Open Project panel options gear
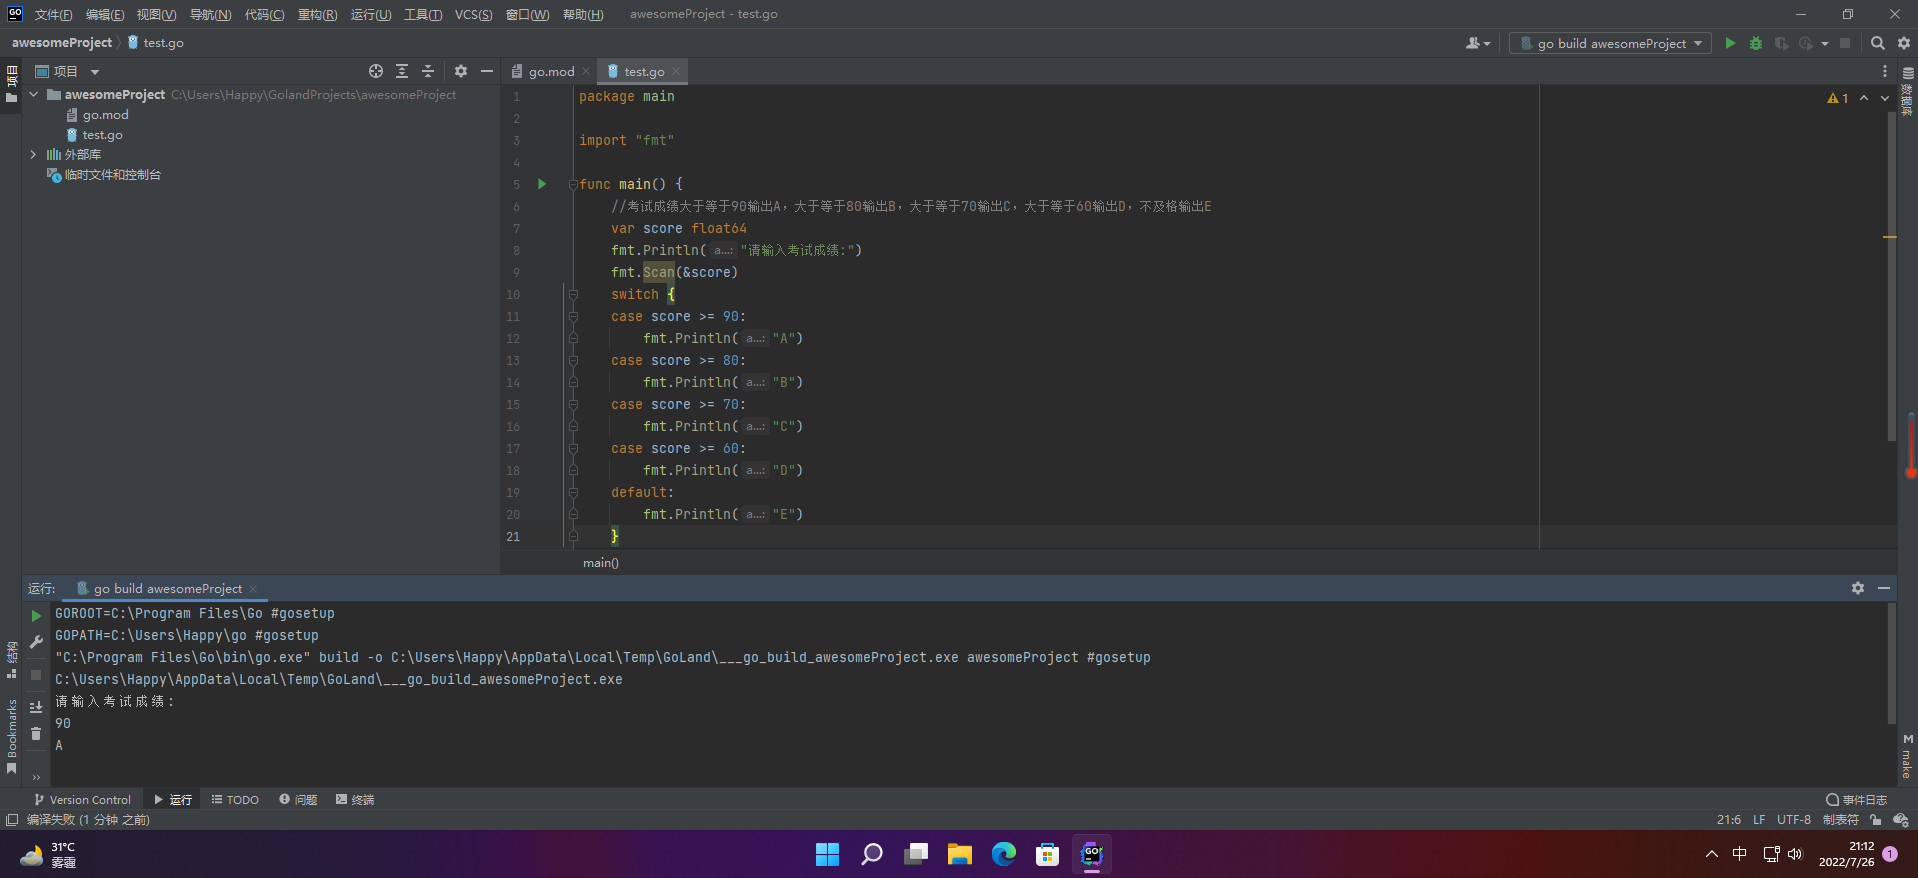Viewport: 1918px width, 878px height. [461, 71]
